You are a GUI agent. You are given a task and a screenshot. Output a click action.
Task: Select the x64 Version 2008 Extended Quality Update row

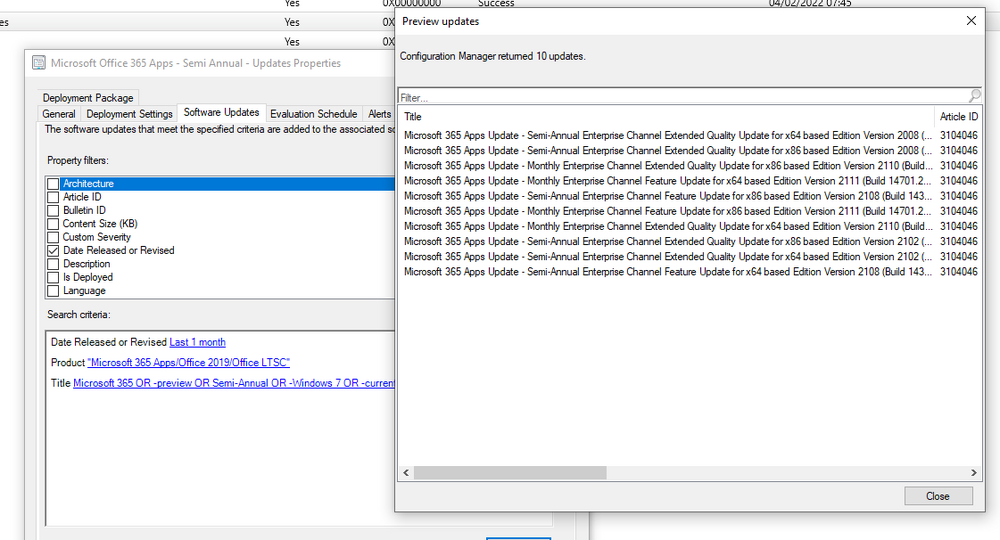click(691, 135)
